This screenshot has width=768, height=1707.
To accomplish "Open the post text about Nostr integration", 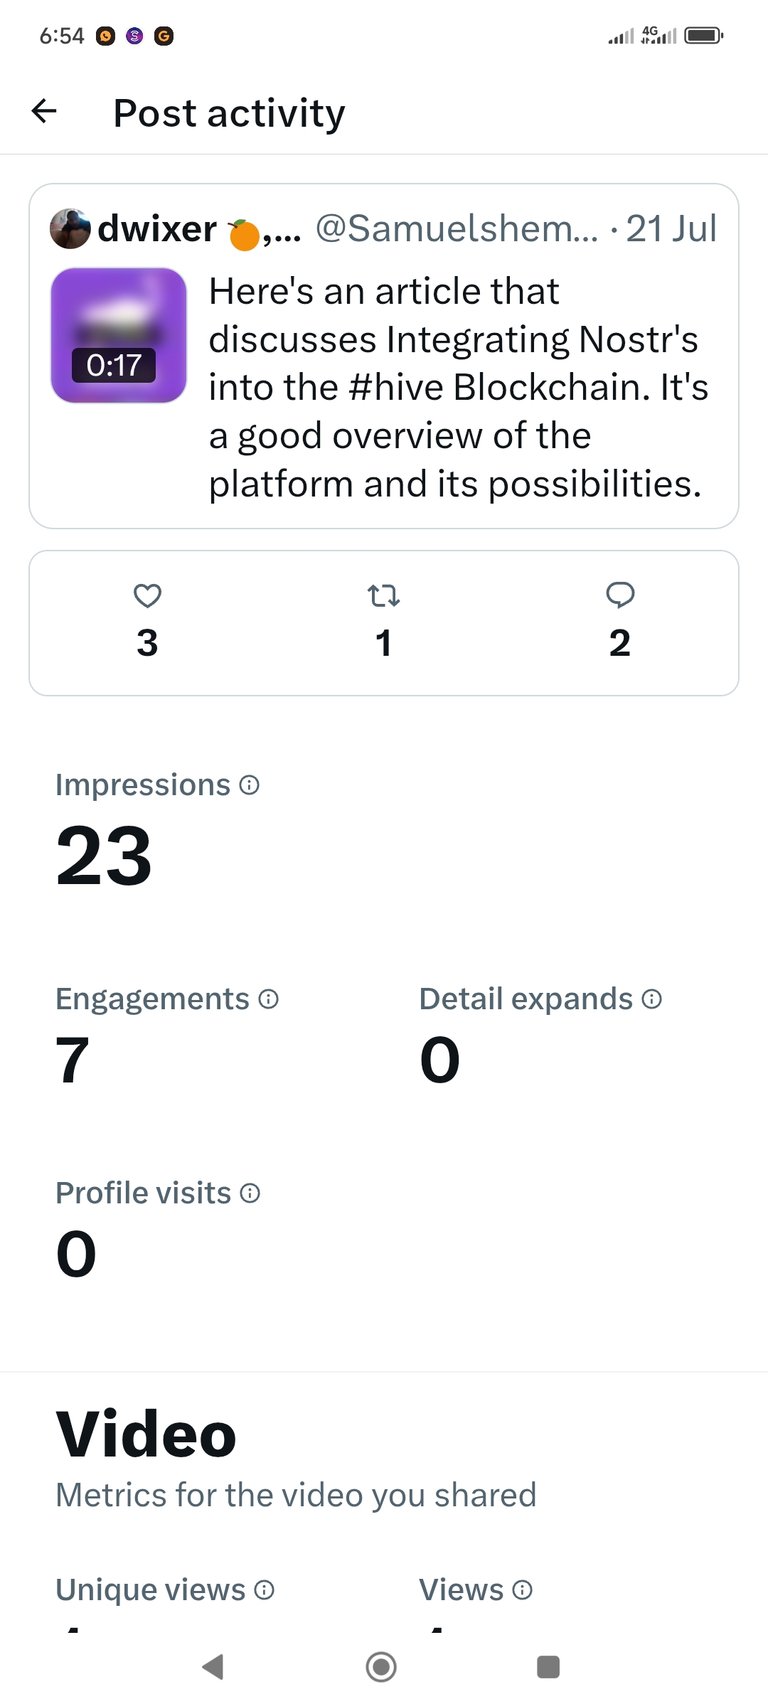I will point(459,388).
